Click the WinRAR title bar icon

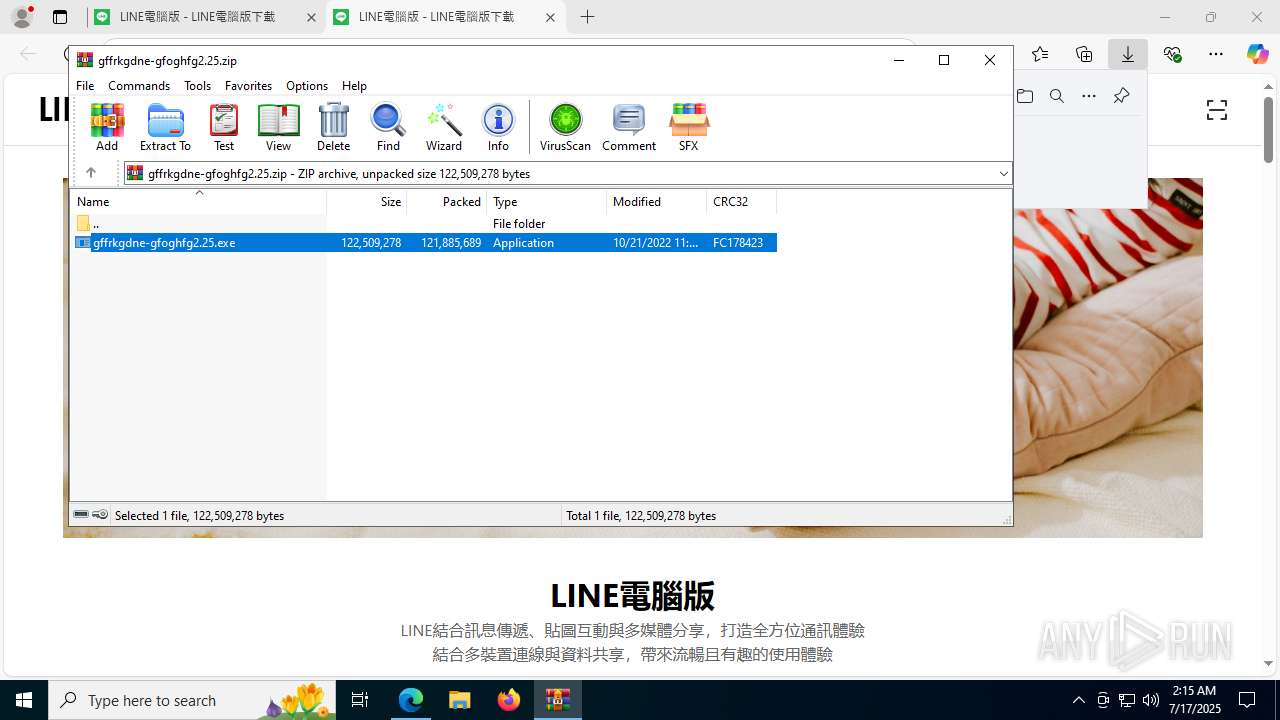click(x=85, y=60)
